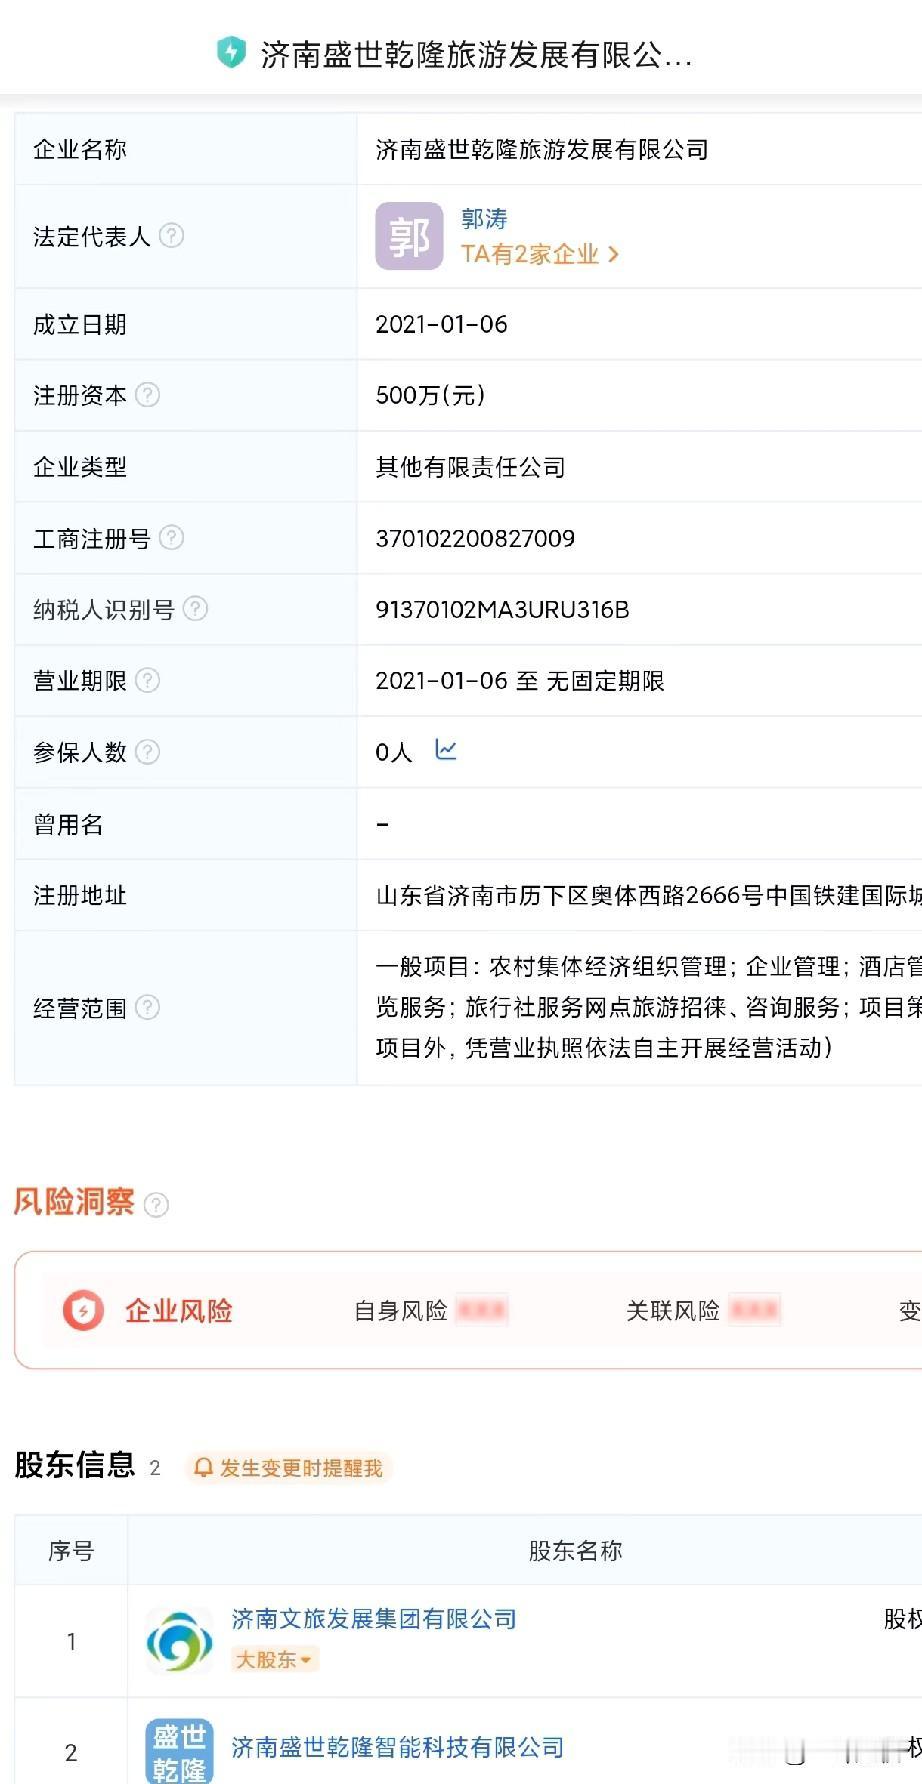
Task: Click the page title 济南盛世乾隆旅游发展有限公...
Action: [x=476, y=54]
